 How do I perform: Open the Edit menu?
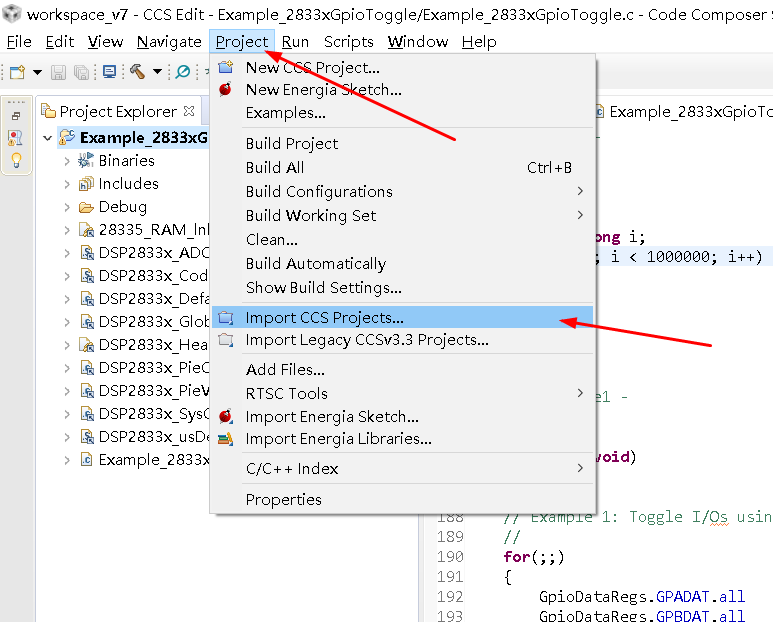[x=60, y=42]
